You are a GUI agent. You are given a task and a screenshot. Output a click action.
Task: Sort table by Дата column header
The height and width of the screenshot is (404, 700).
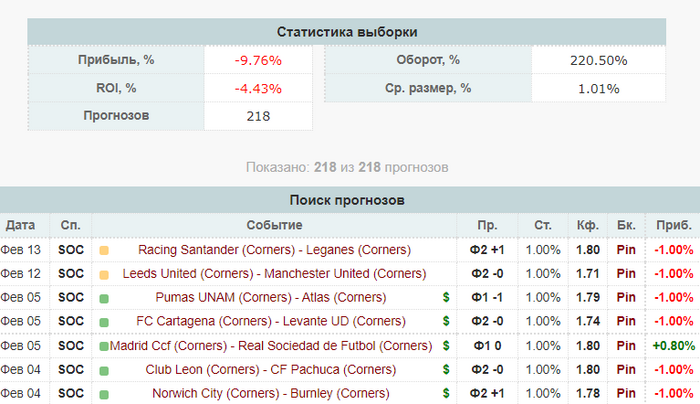[21, 225]
